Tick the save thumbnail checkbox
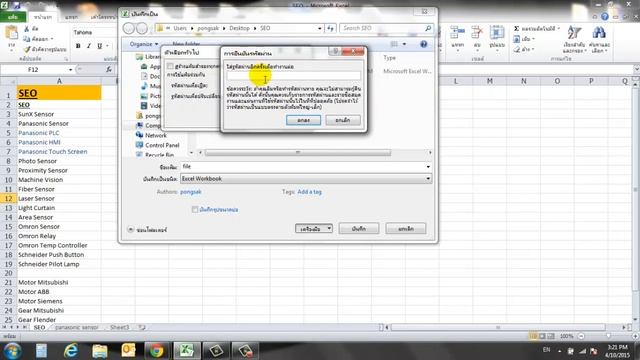Image resolution: width=640 pixels, height=360 pixels. 195,209
